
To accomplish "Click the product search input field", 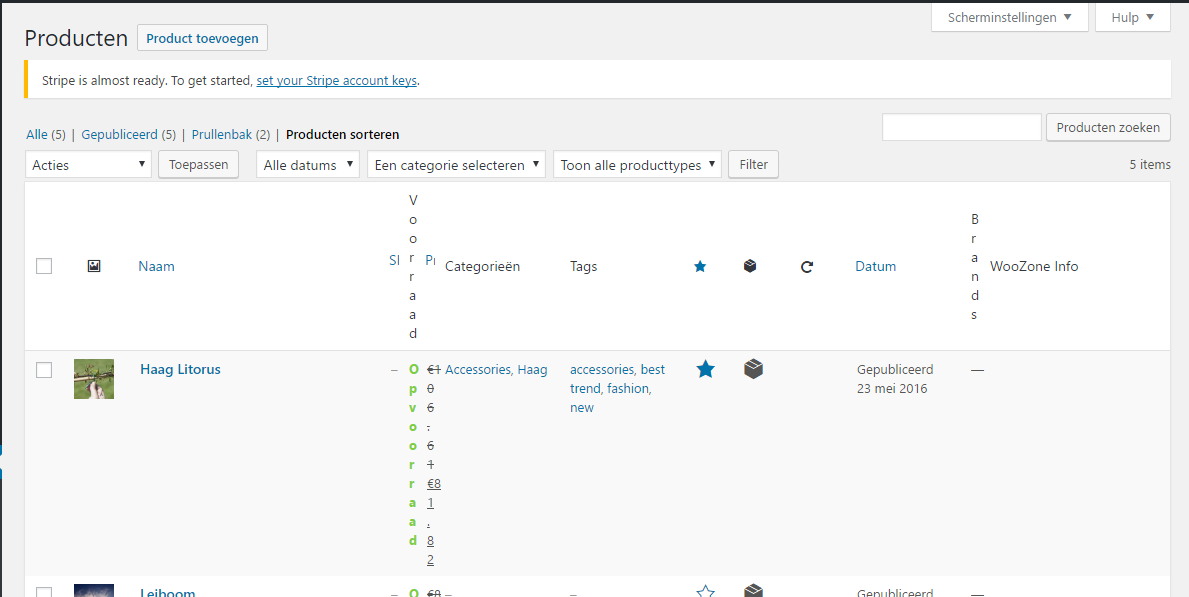I will point(961,128).
